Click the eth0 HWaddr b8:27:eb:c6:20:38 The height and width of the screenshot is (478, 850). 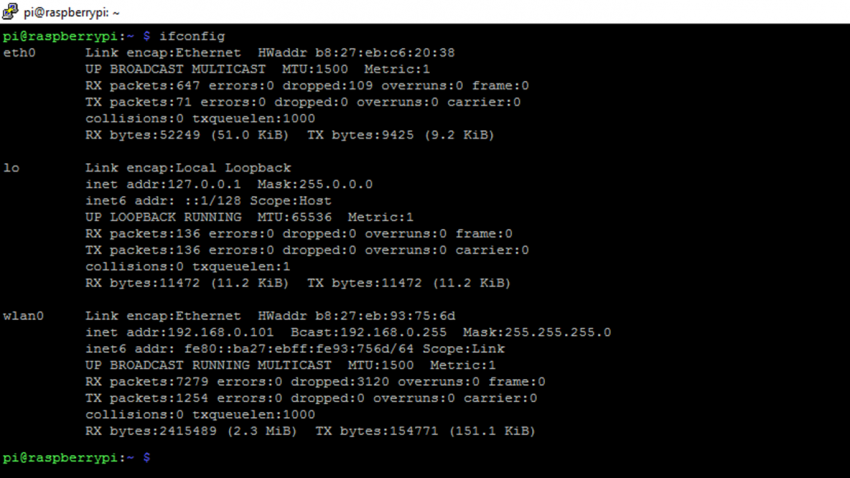point(356,52)
